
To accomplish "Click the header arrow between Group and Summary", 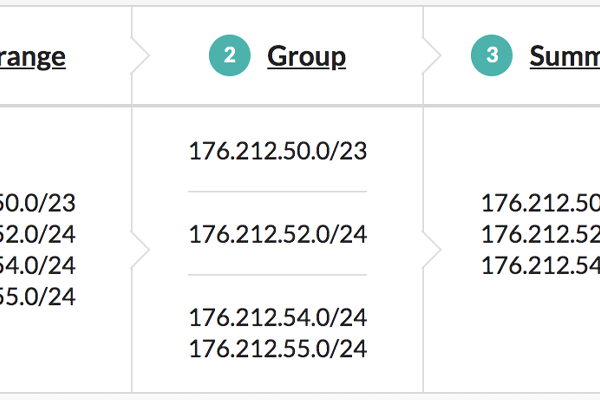I will [x=432, y=56].
